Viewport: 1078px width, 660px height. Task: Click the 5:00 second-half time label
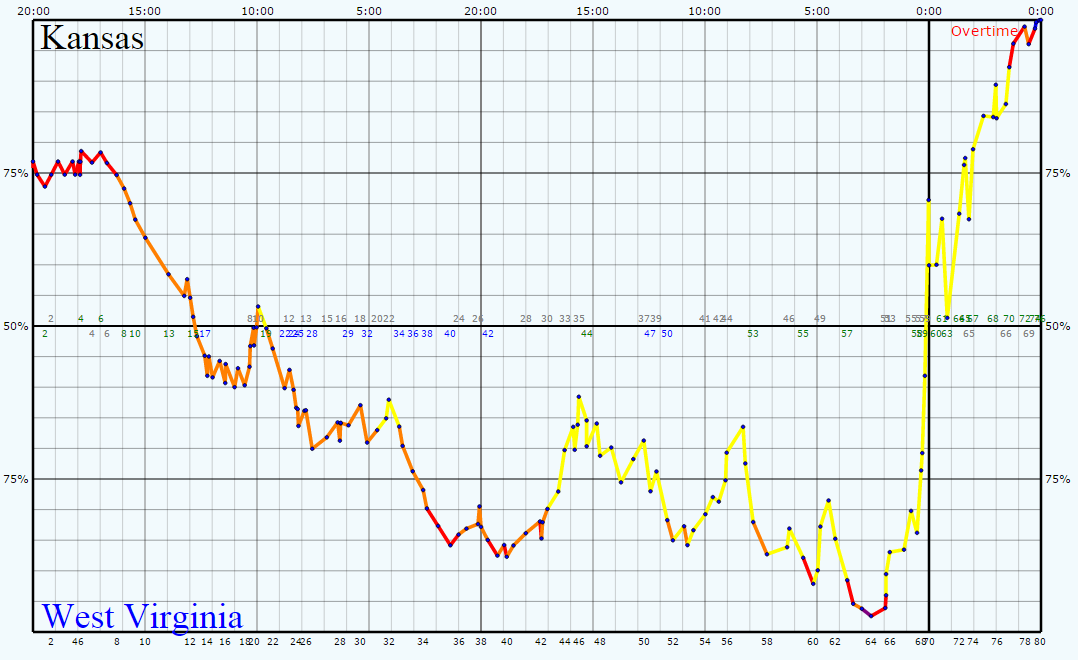point(815,10)
